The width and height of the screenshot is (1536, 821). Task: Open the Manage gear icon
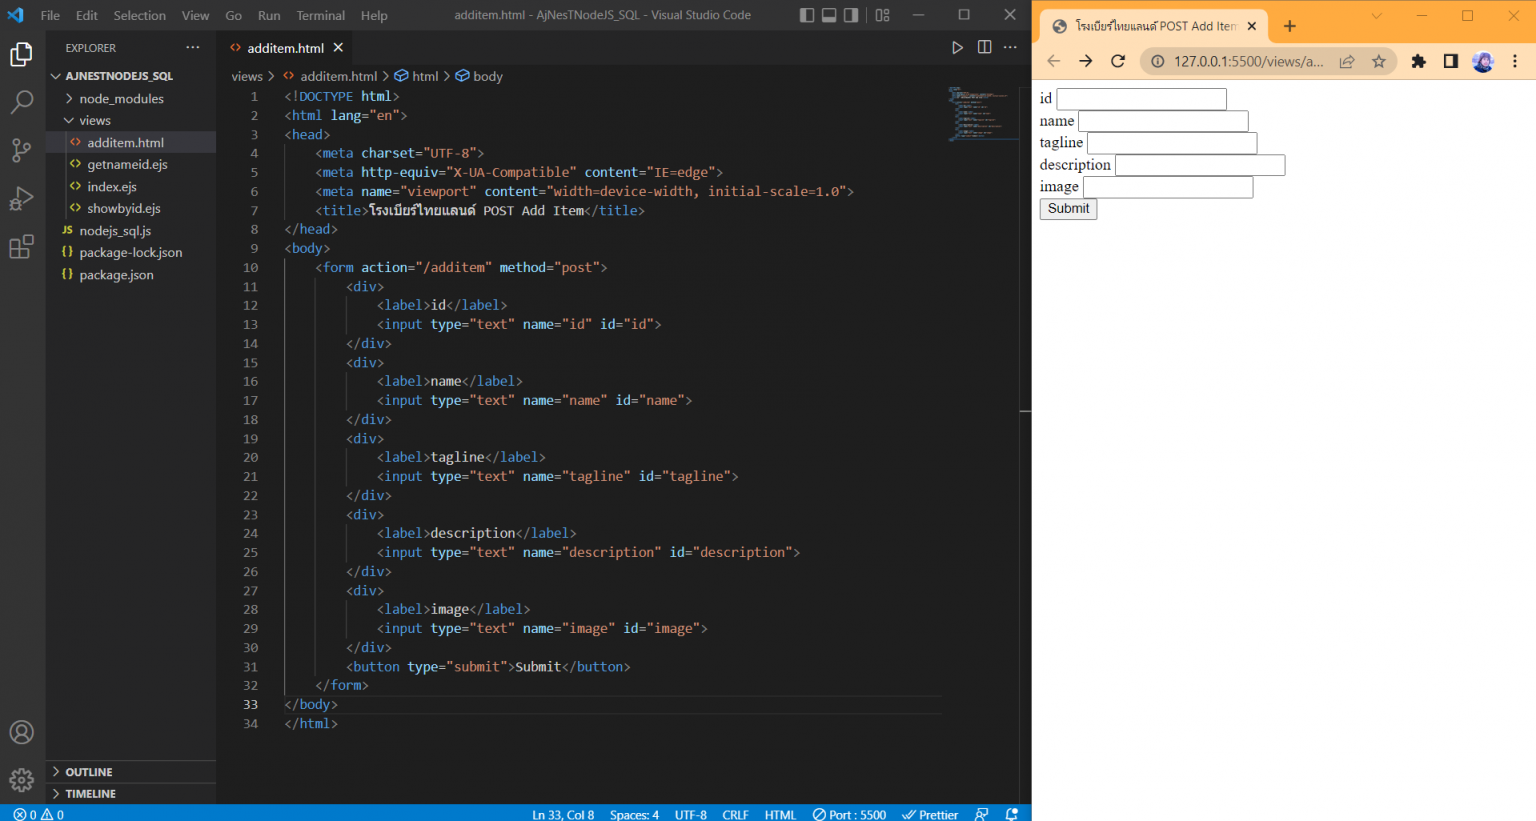pyautogui.click(x=21, y=779)
